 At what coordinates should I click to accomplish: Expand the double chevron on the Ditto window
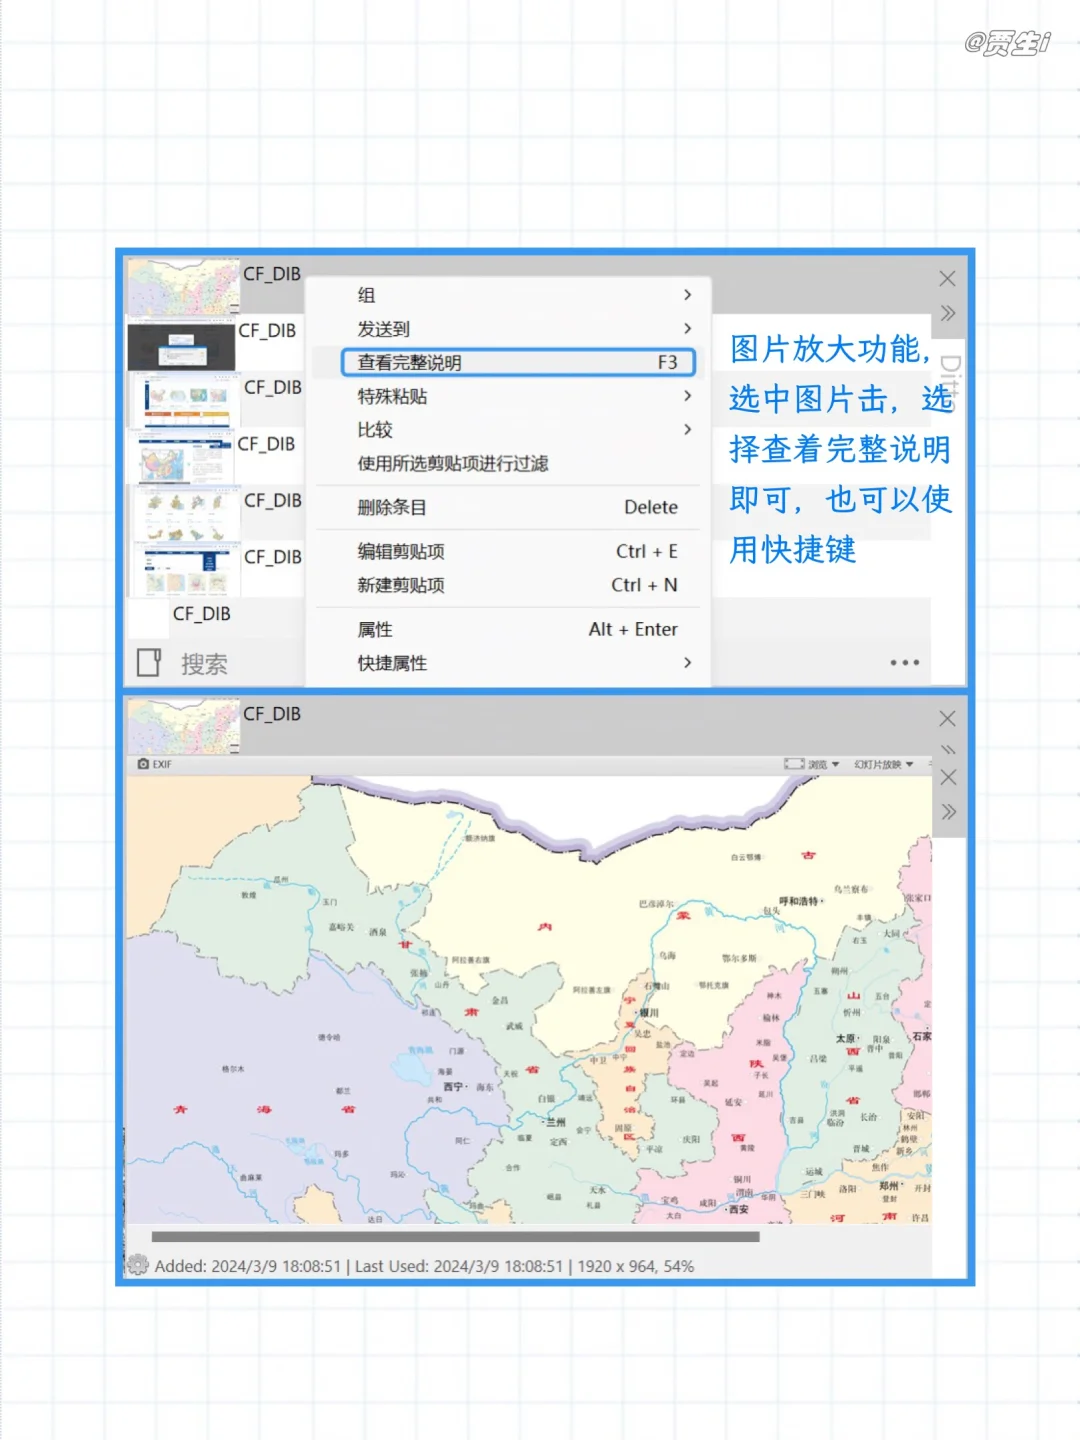[946, 312]
